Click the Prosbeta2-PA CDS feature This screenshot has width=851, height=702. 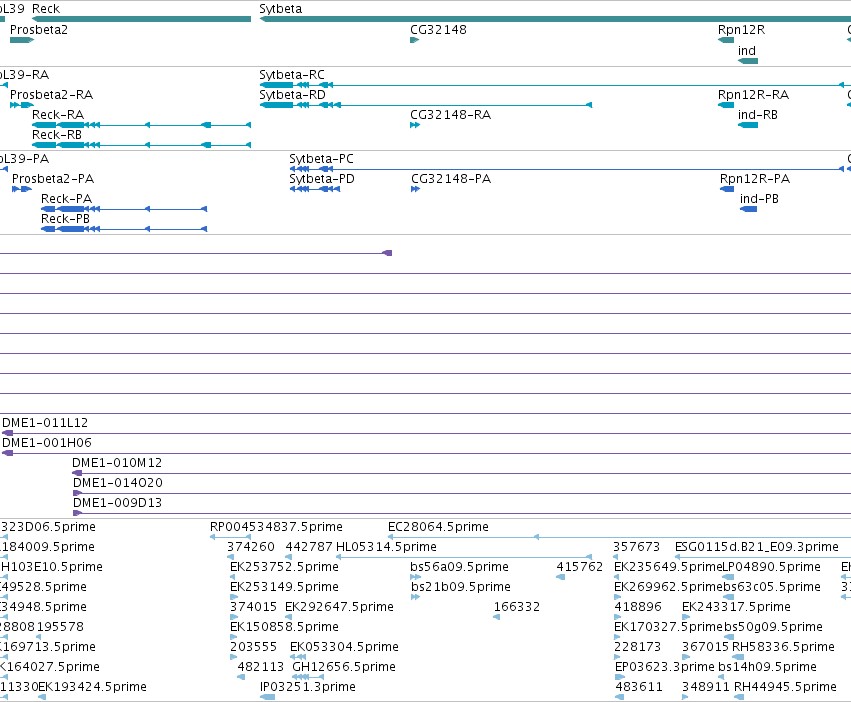pos(22,189)
